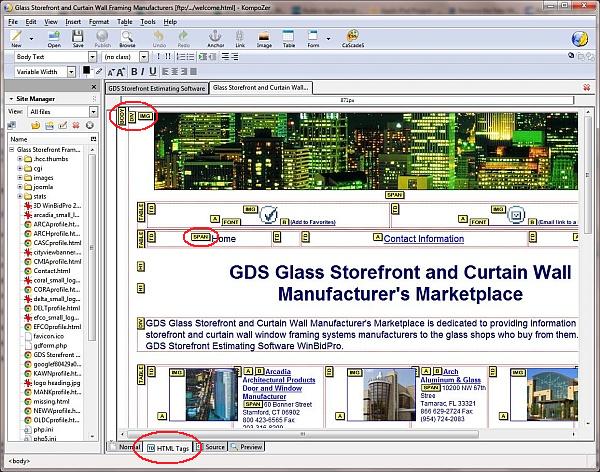This screenshot has height=472, width=600.
Task: Toggle align left button
Action: click(x=165, y=72)
